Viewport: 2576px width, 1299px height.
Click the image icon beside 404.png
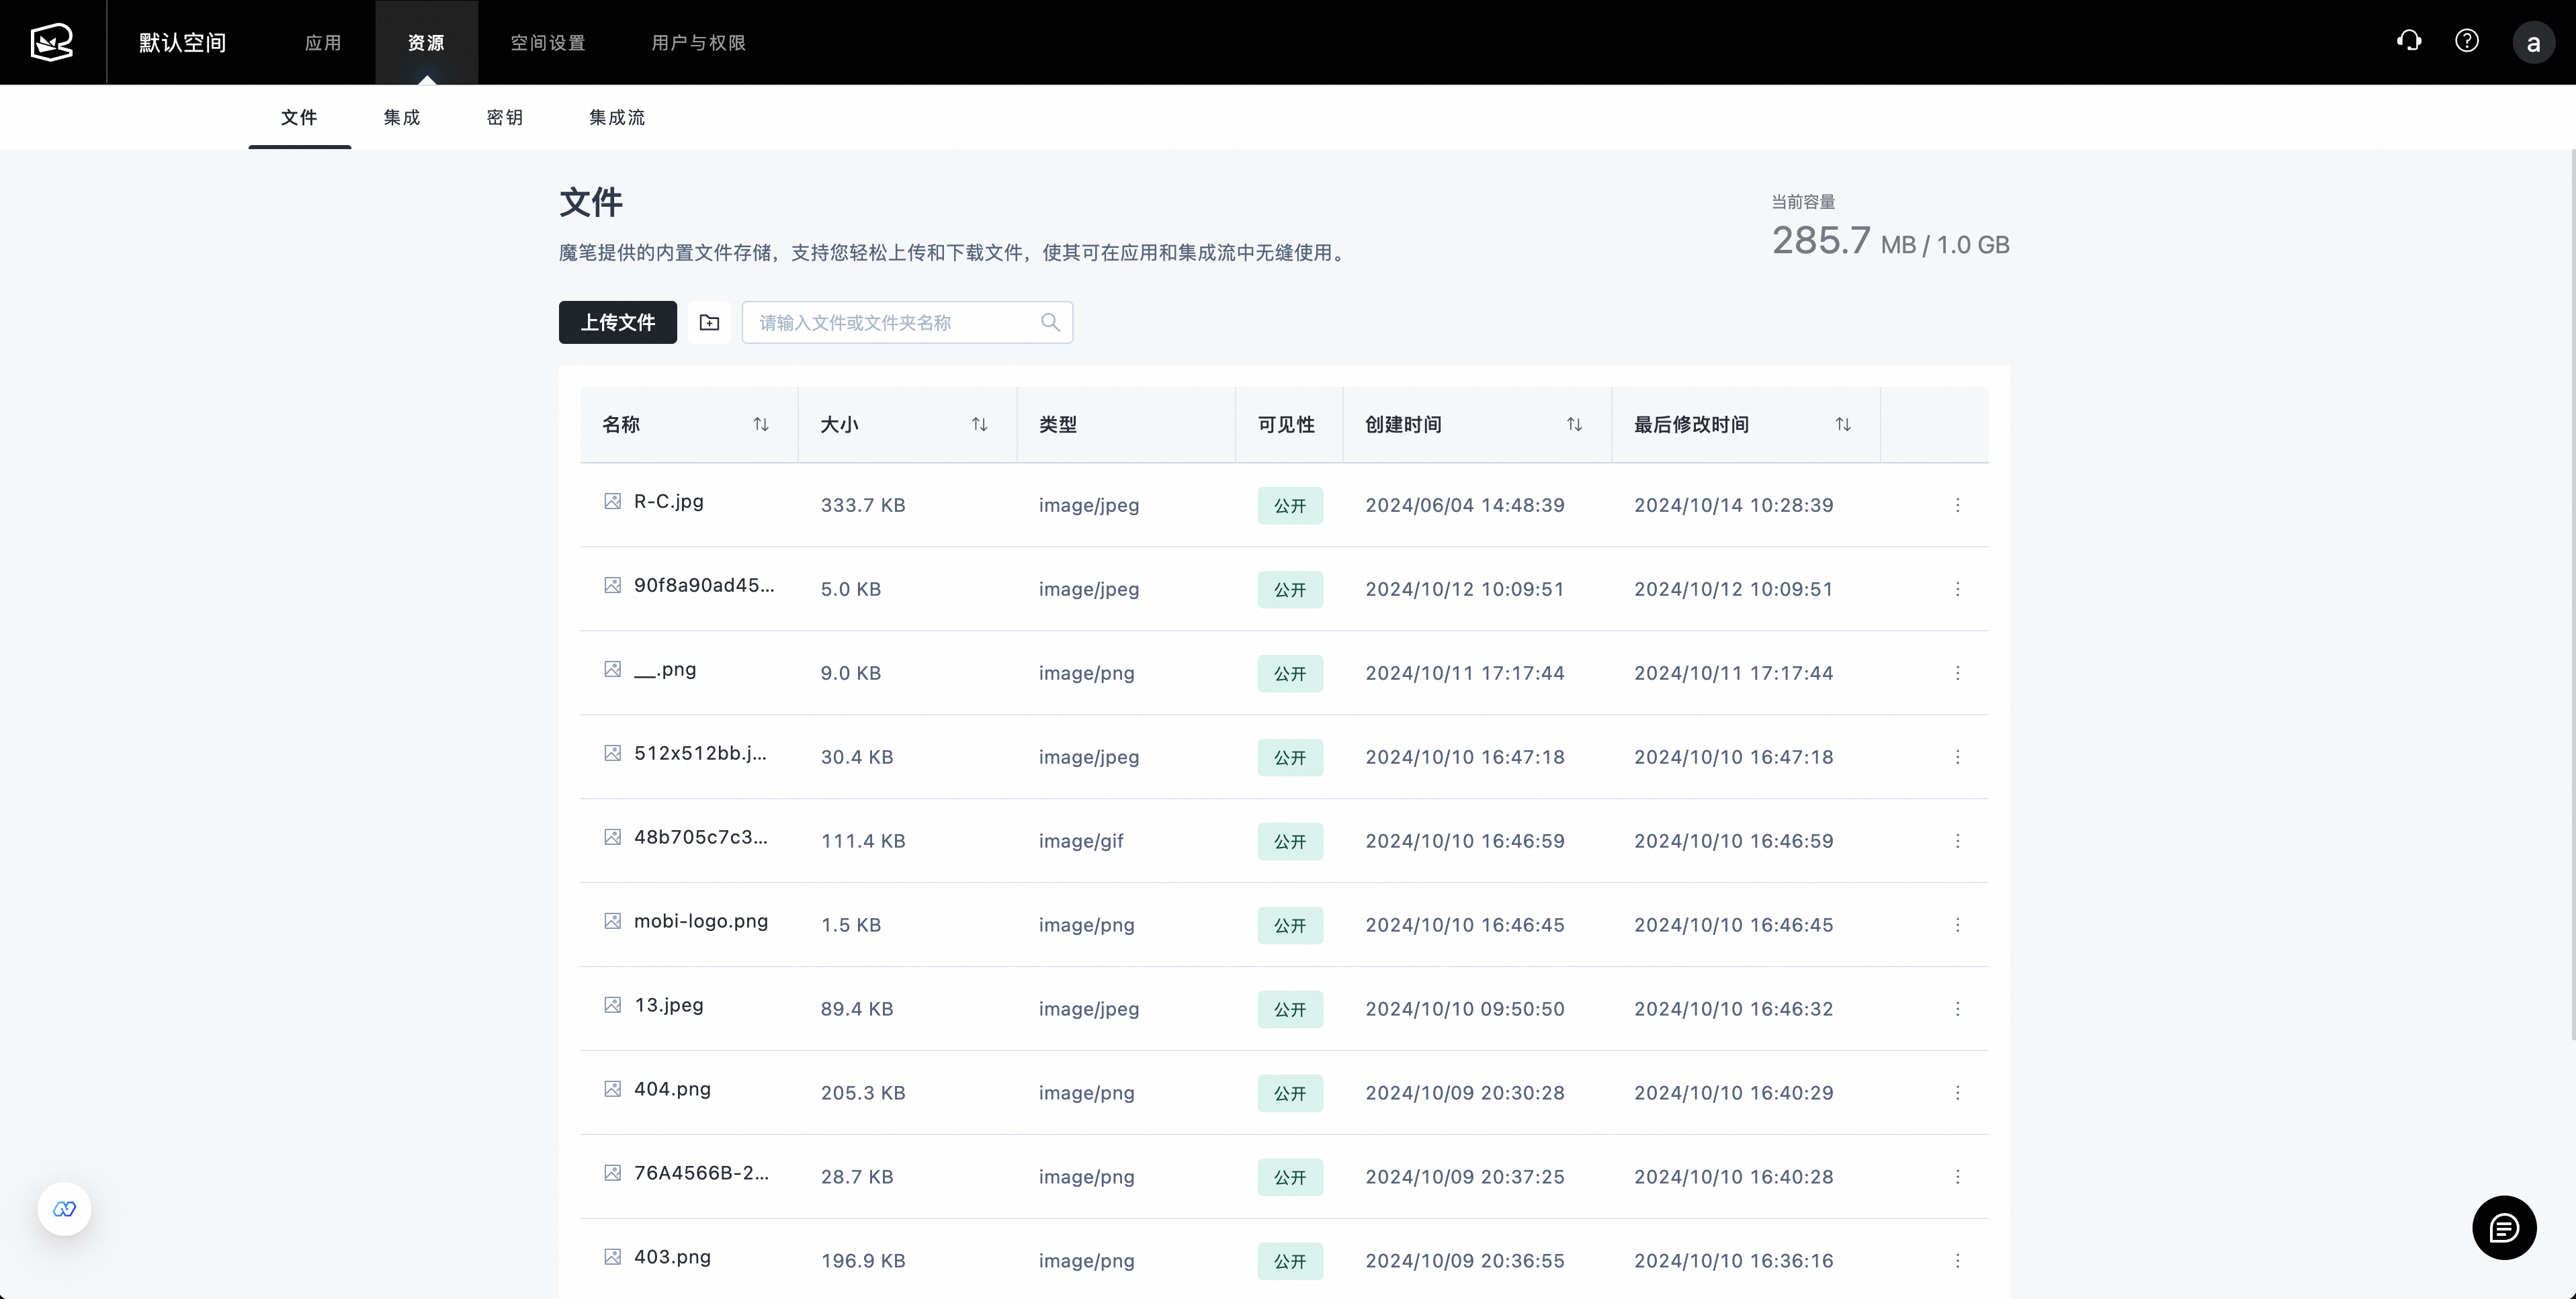click(x=613, y=1089)
